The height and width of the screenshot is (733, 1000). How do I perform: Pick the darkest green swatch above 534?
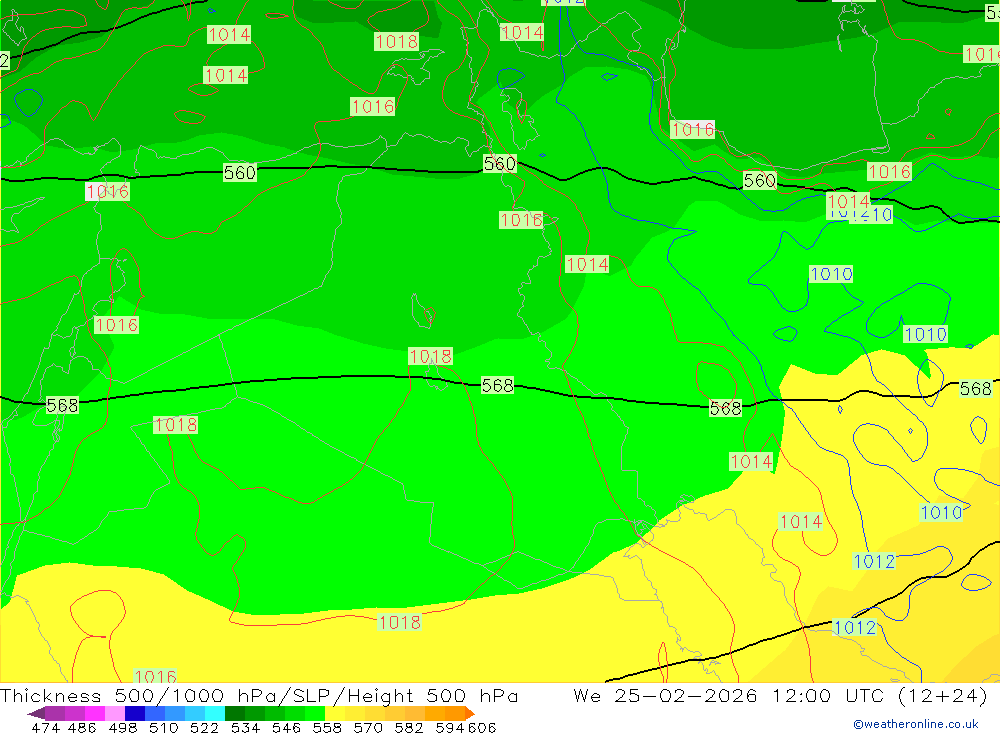(235, 713)
